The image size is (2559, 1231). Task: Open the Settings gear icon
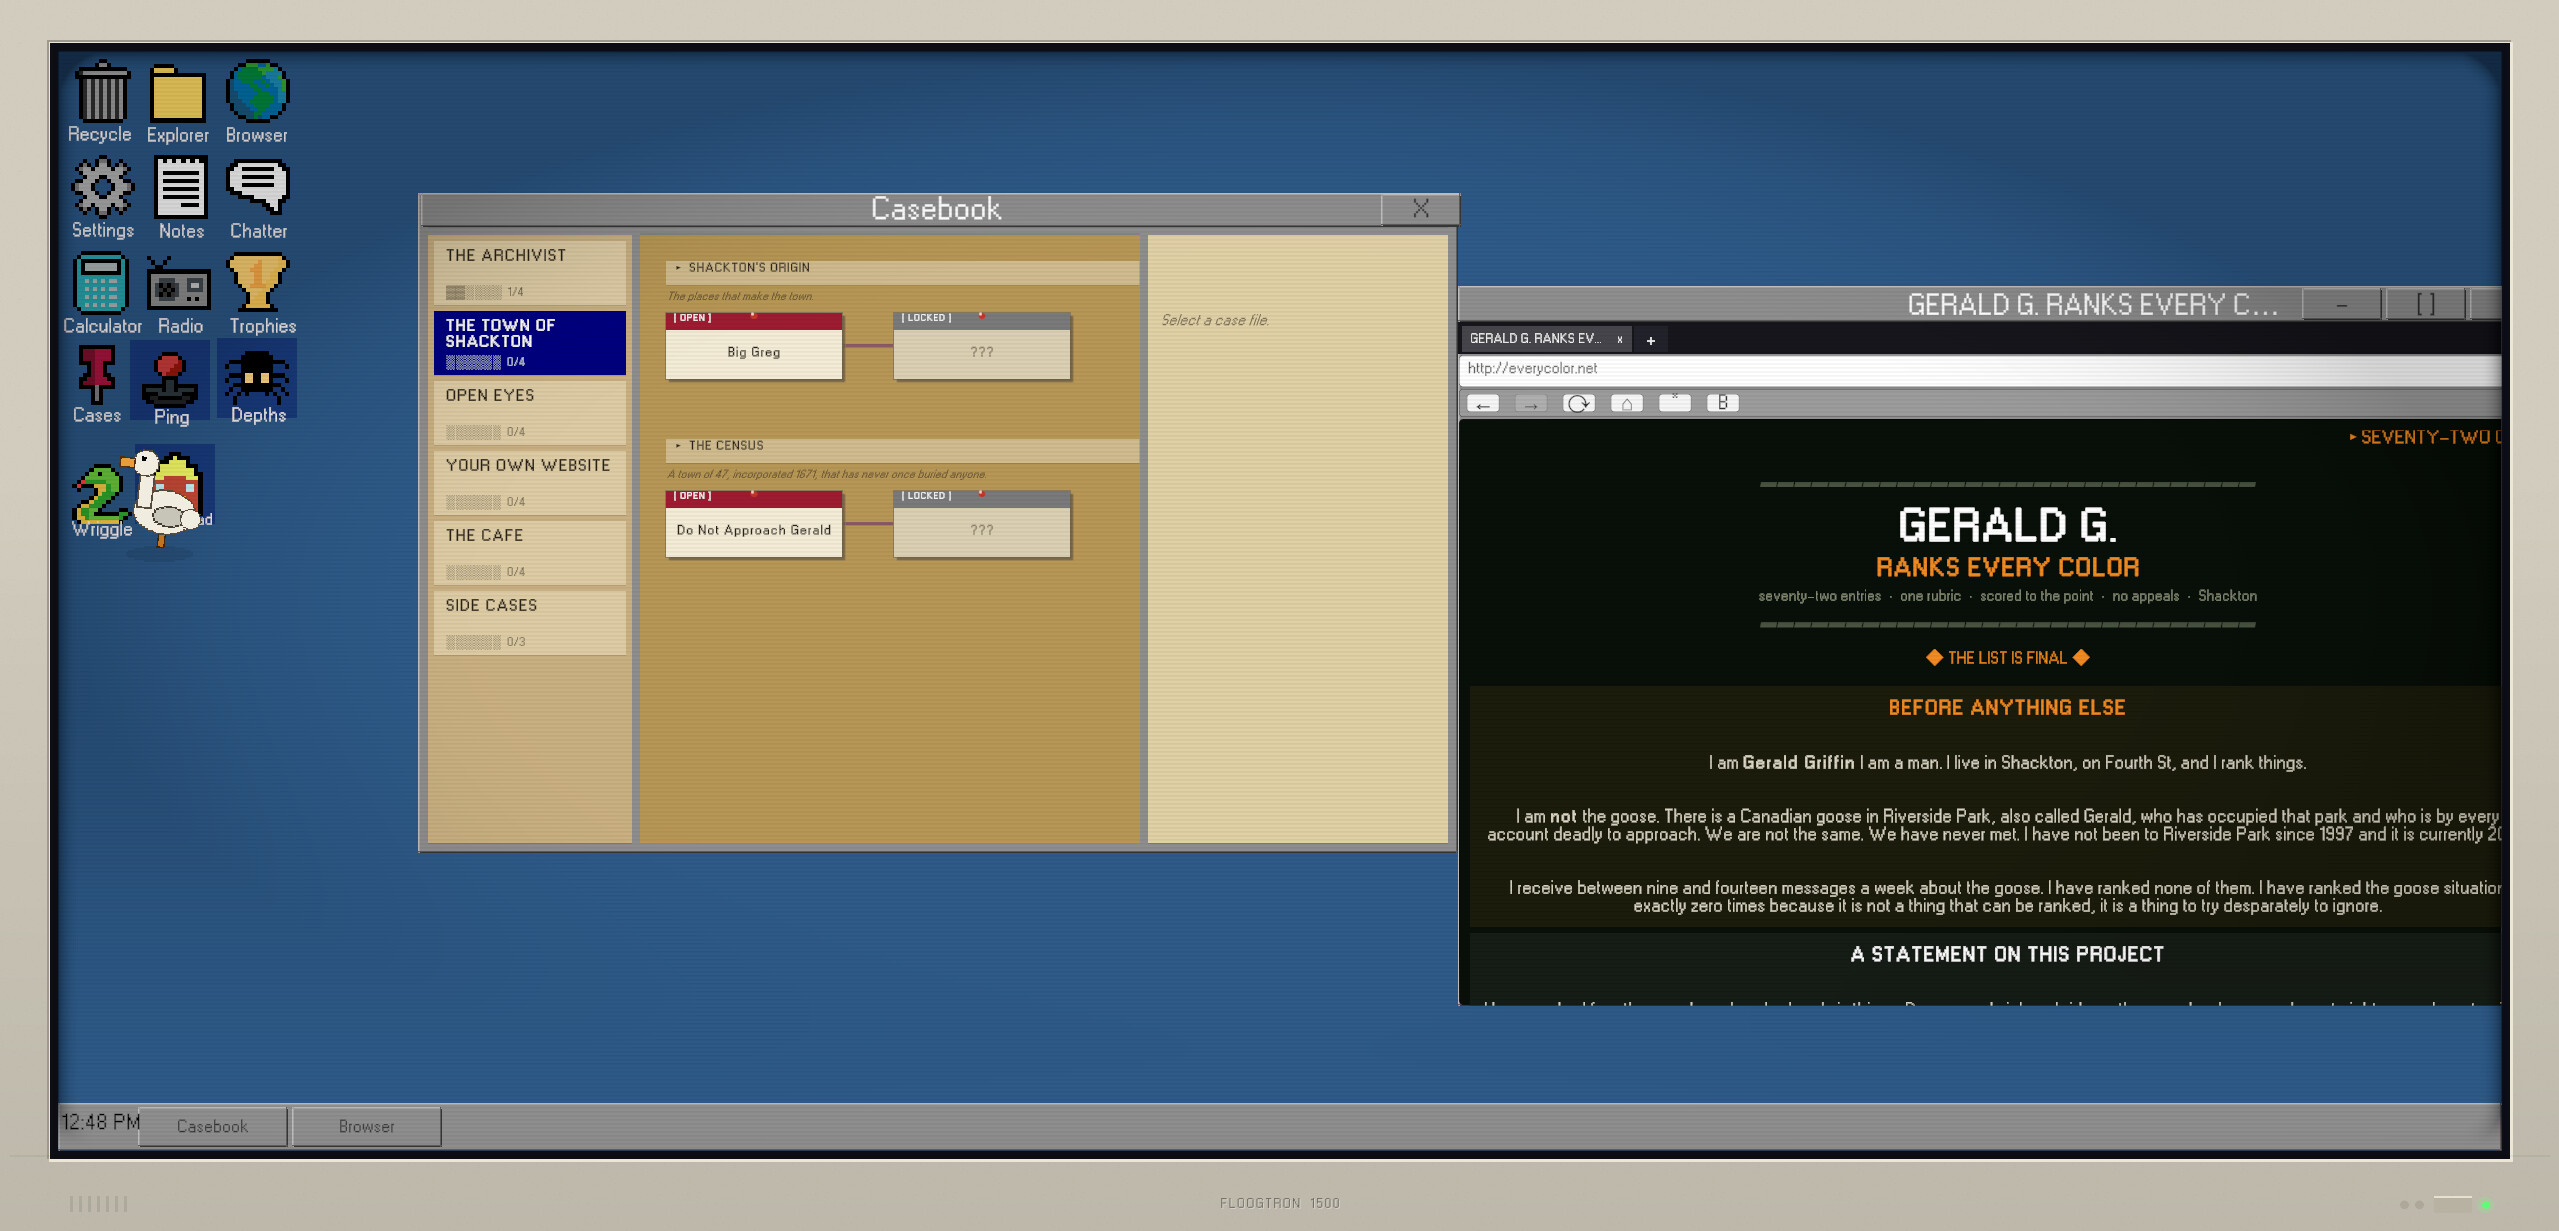(x=102, y=198)
